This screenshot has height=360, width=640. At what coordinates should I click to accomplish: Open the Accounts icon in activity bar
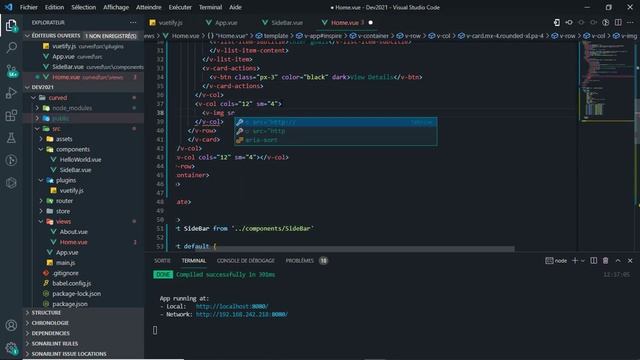pyautogui.click(x=11, y=325)
